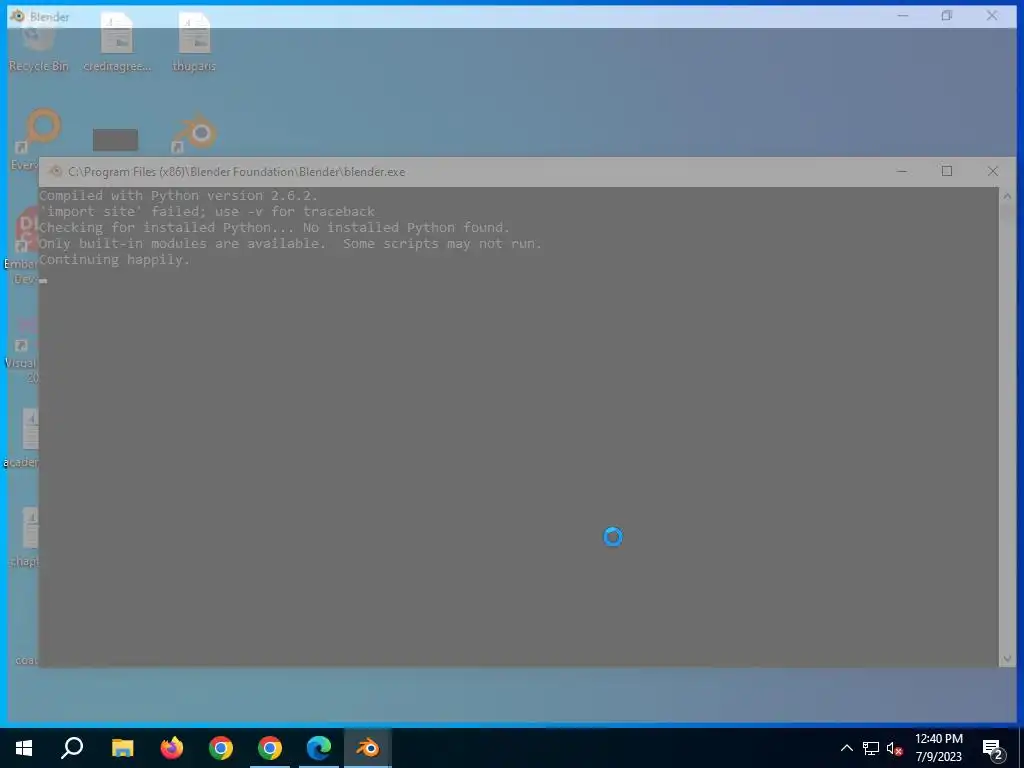1024x768 pixels.
Task: Select the Blender desktop shortcut icon
Action: pos(194,133)
